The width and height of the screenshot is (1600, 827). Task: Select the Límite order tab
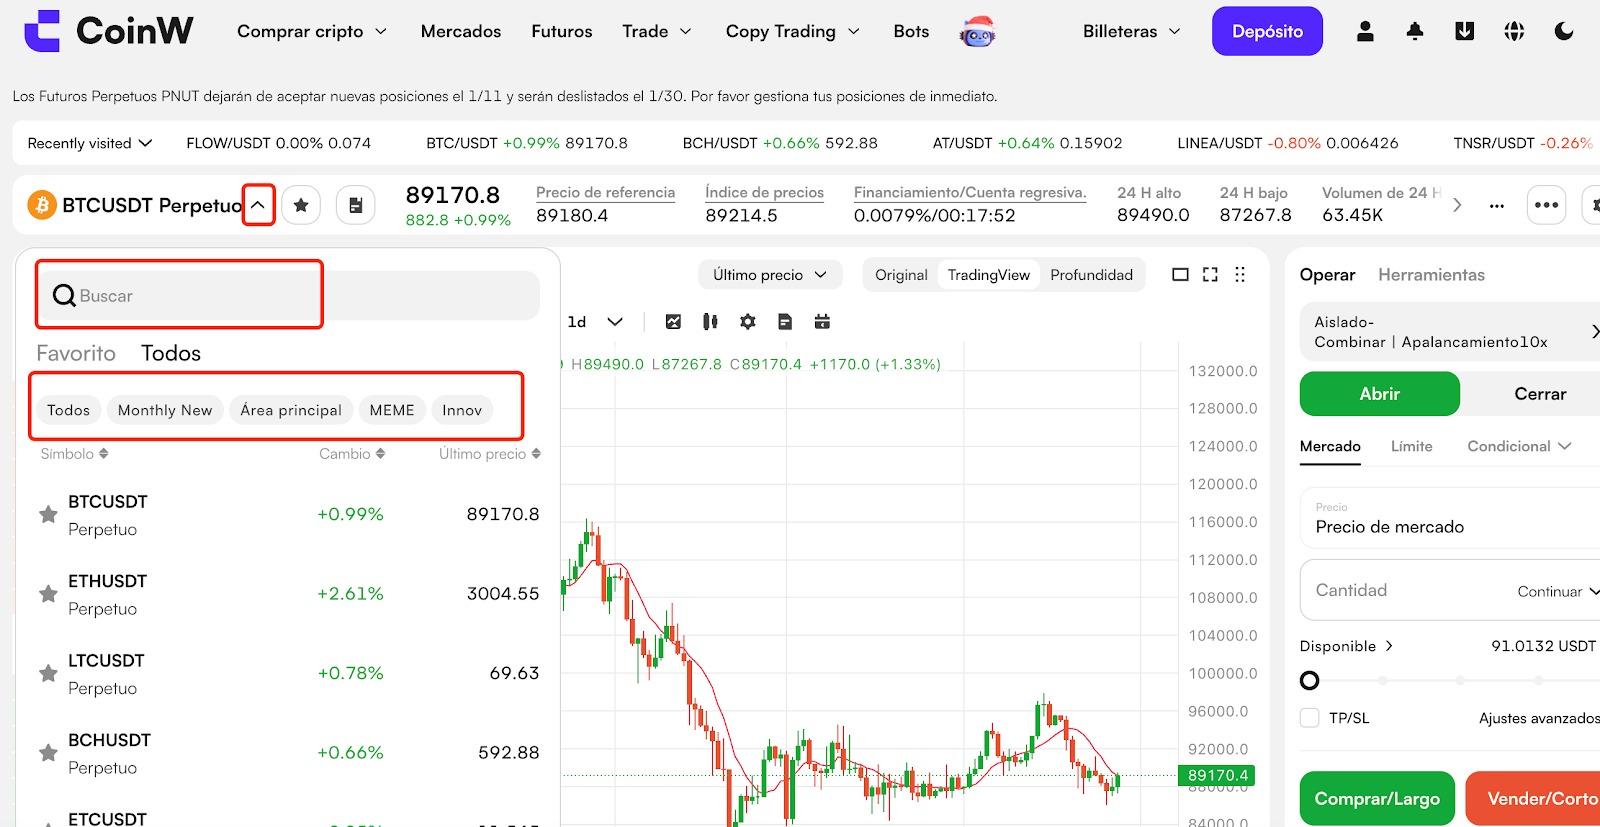[x=1411, y=446]
